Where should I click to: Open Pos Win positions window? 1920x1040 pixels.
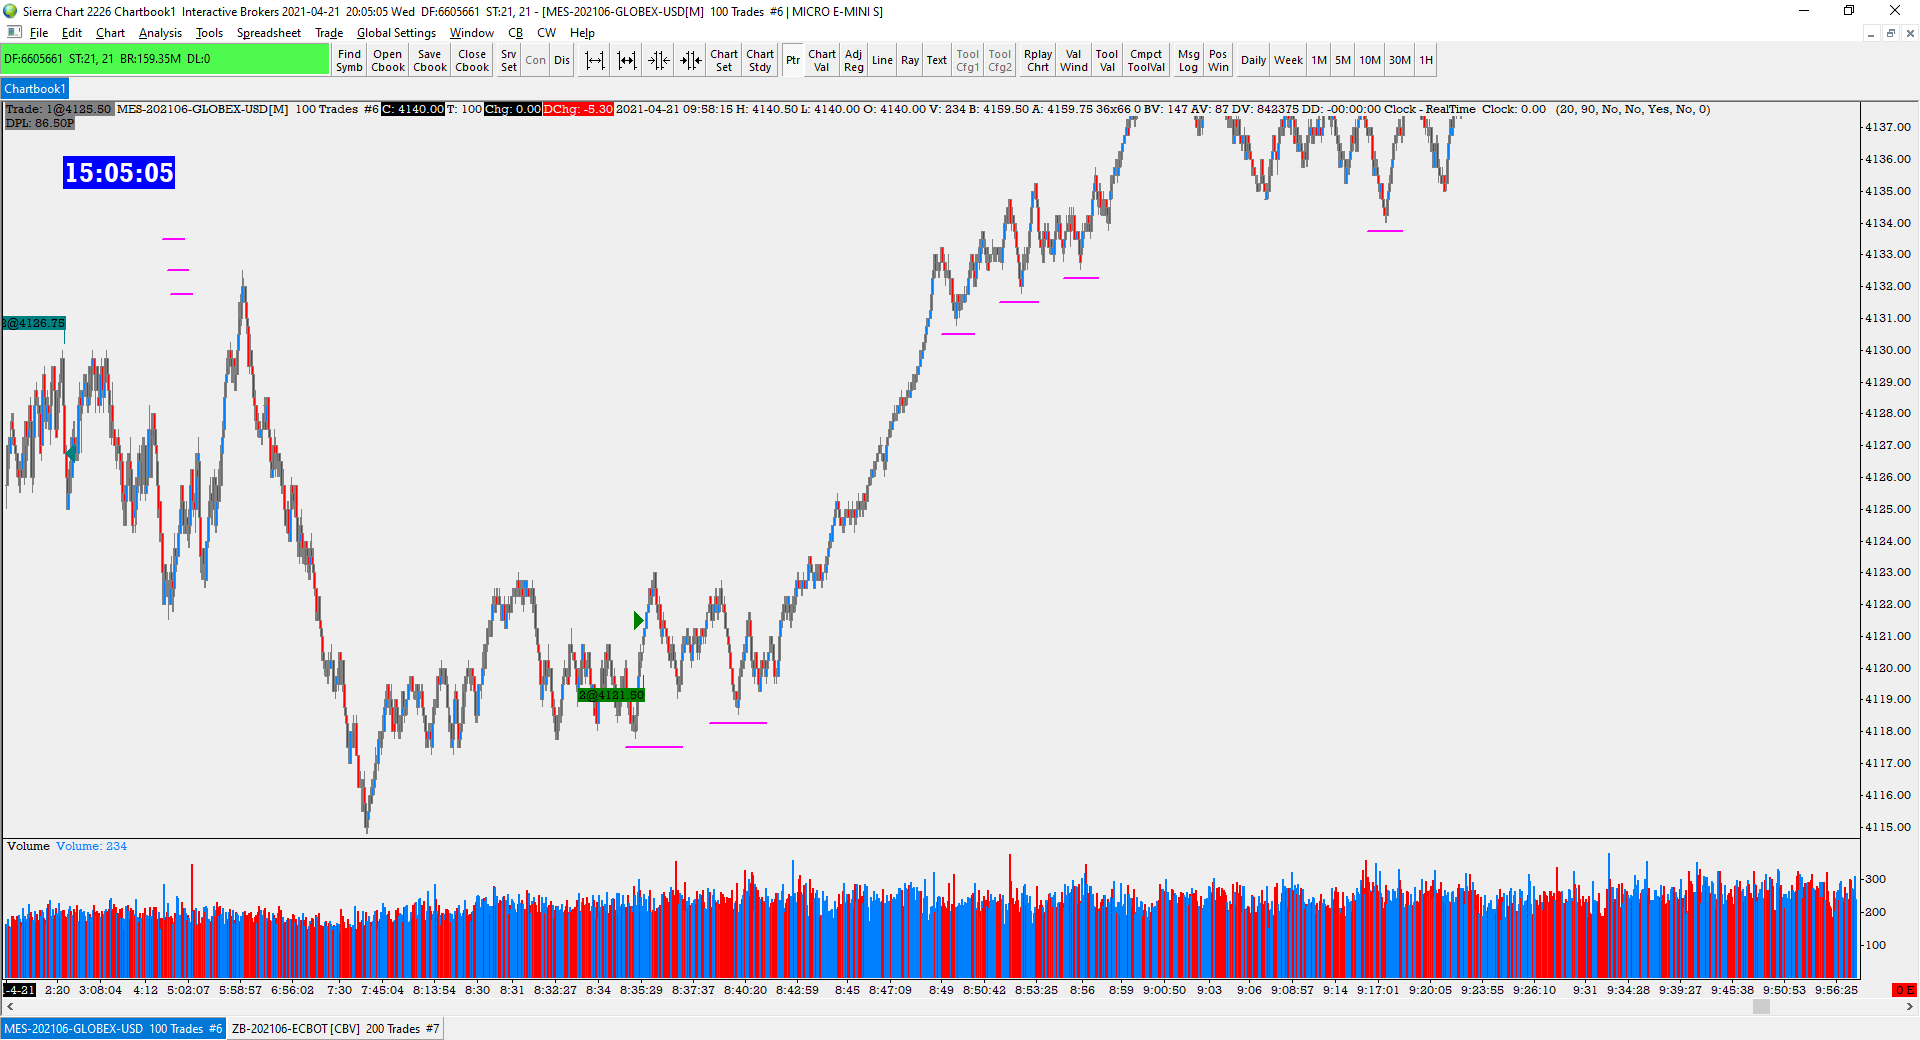pos(1218,60)
